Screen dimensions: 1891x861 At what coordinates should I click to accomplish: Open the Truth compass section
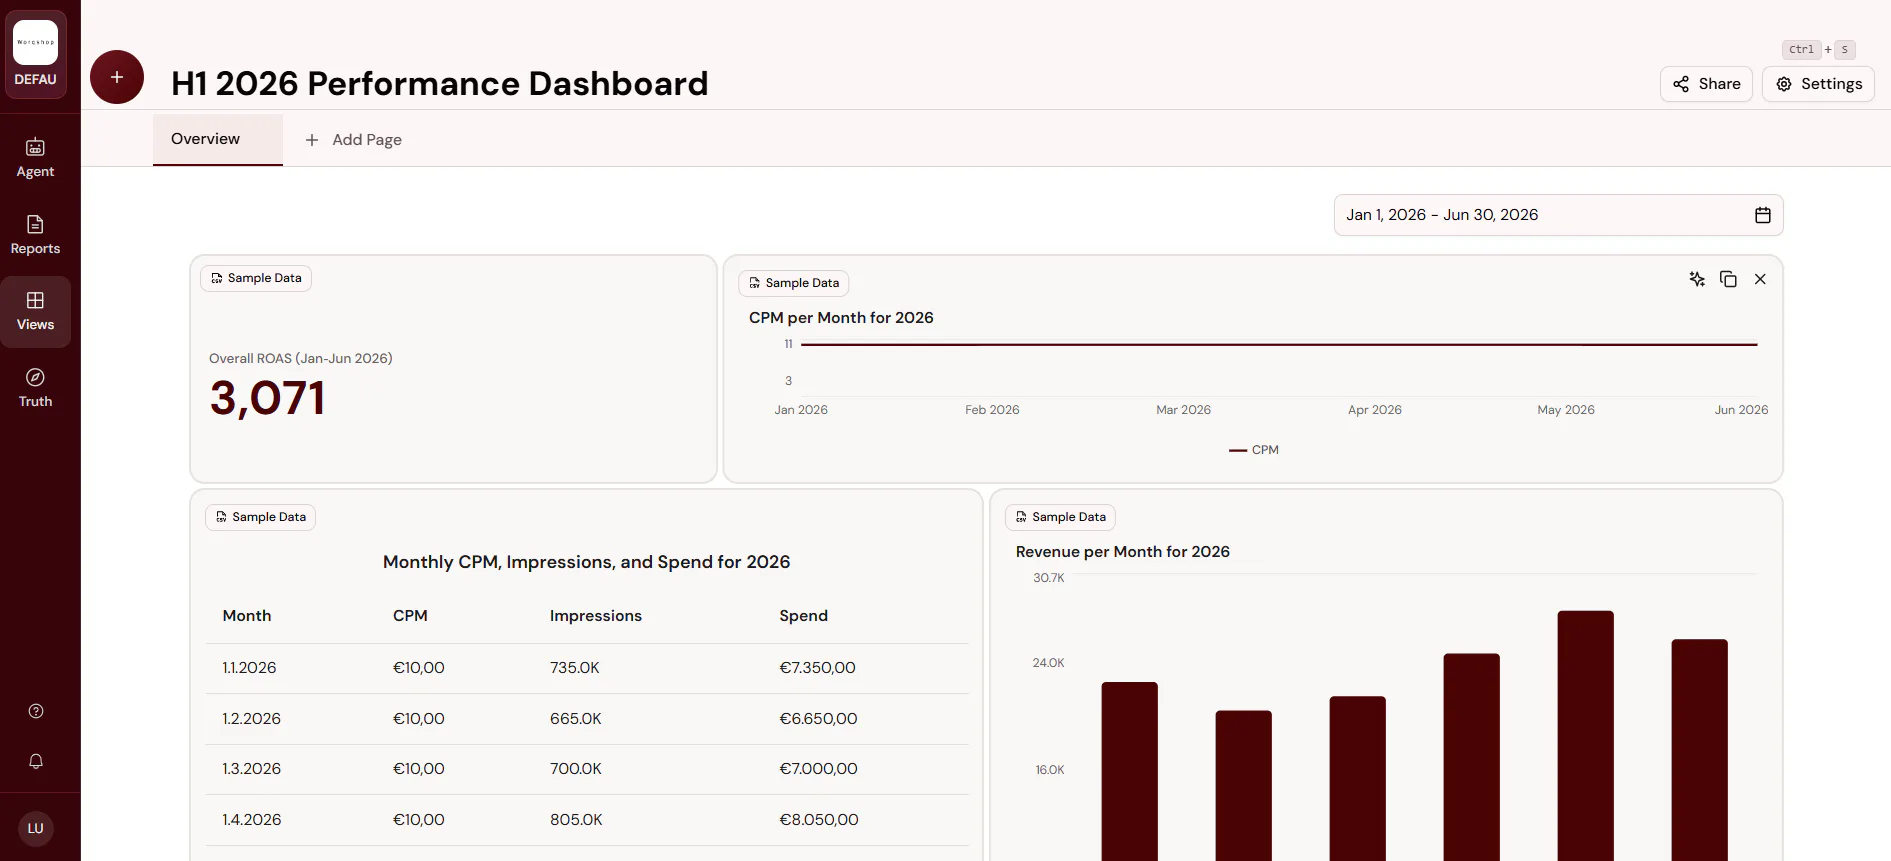click(x=35, y=388)
